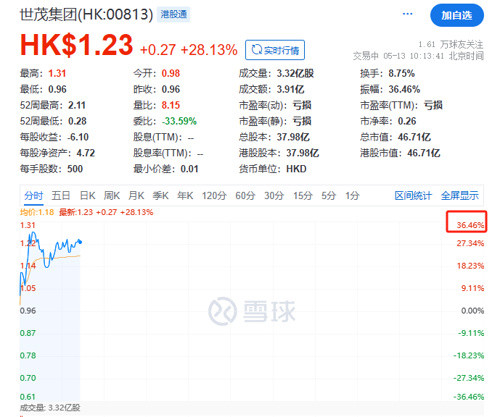The height and width of the screenshot is (417, 500).
Task: Switch to the 120分 chart interval
Action: [x=214, y=196]
